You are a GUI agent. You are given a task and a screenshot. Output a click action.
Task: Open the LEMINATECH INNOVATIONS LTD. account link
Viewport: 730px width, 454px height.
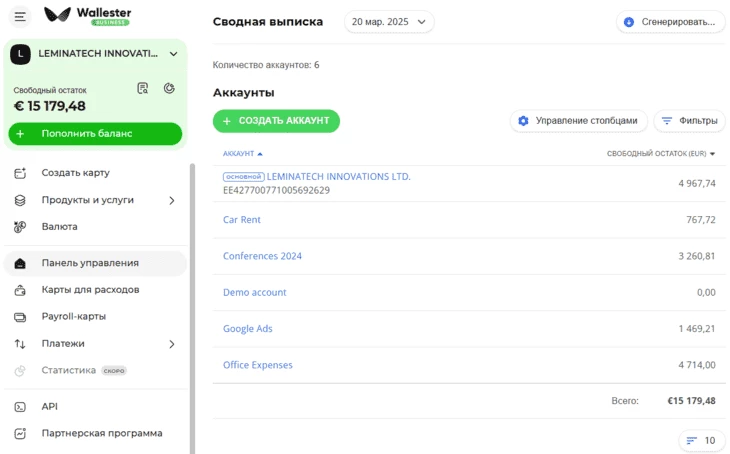click(338, 177)
